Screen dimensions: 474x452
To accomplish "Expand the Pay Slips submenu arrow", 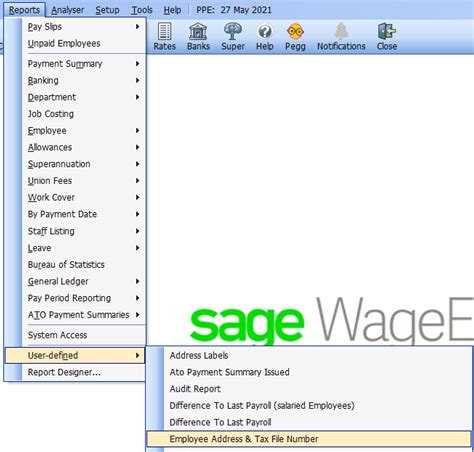I will 137,27.
